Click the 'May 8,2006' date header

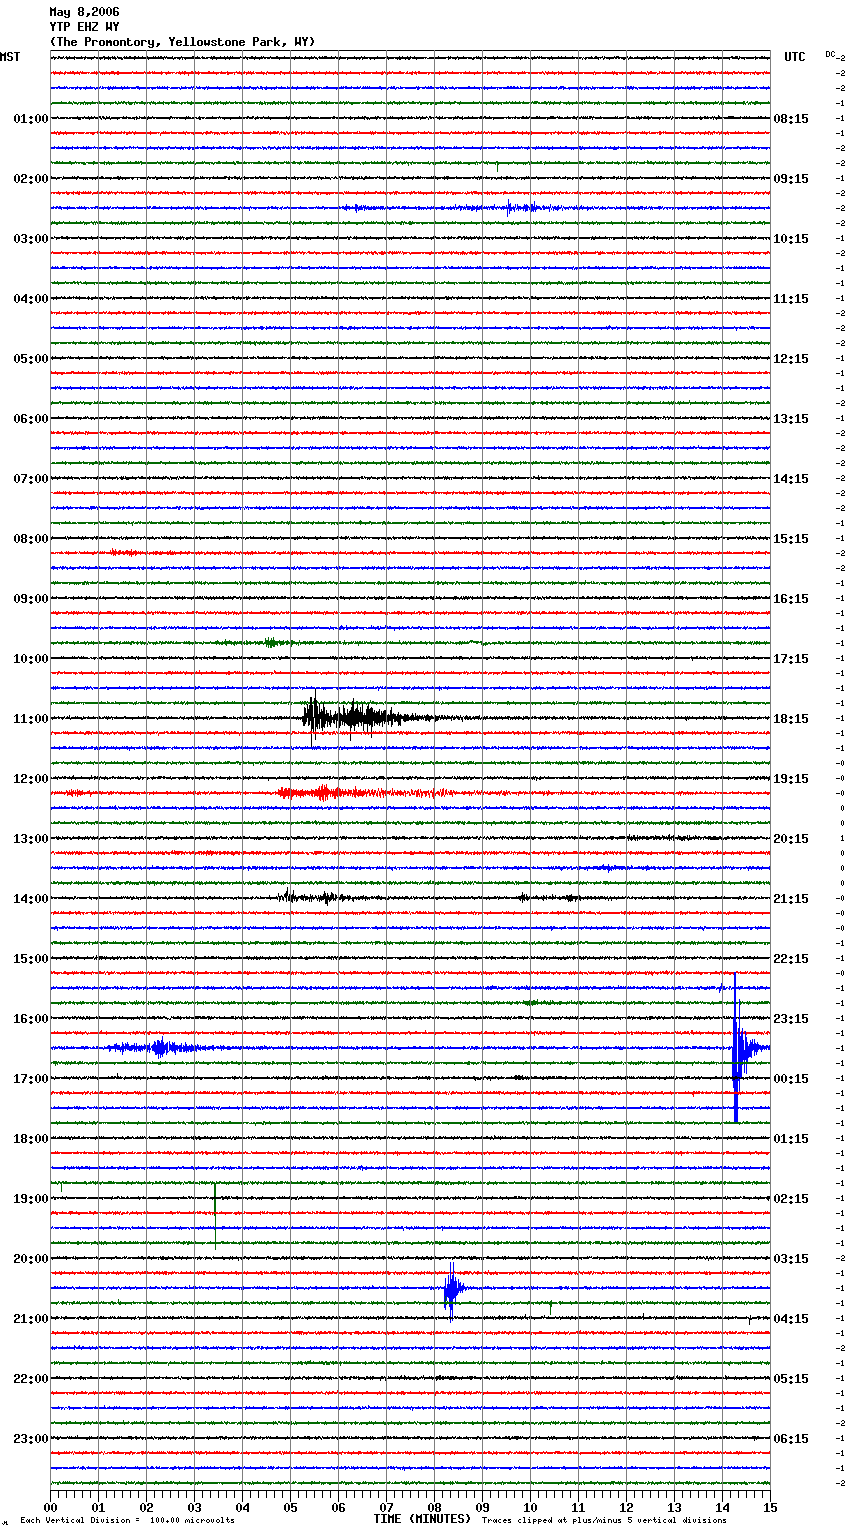coord(84,12)
